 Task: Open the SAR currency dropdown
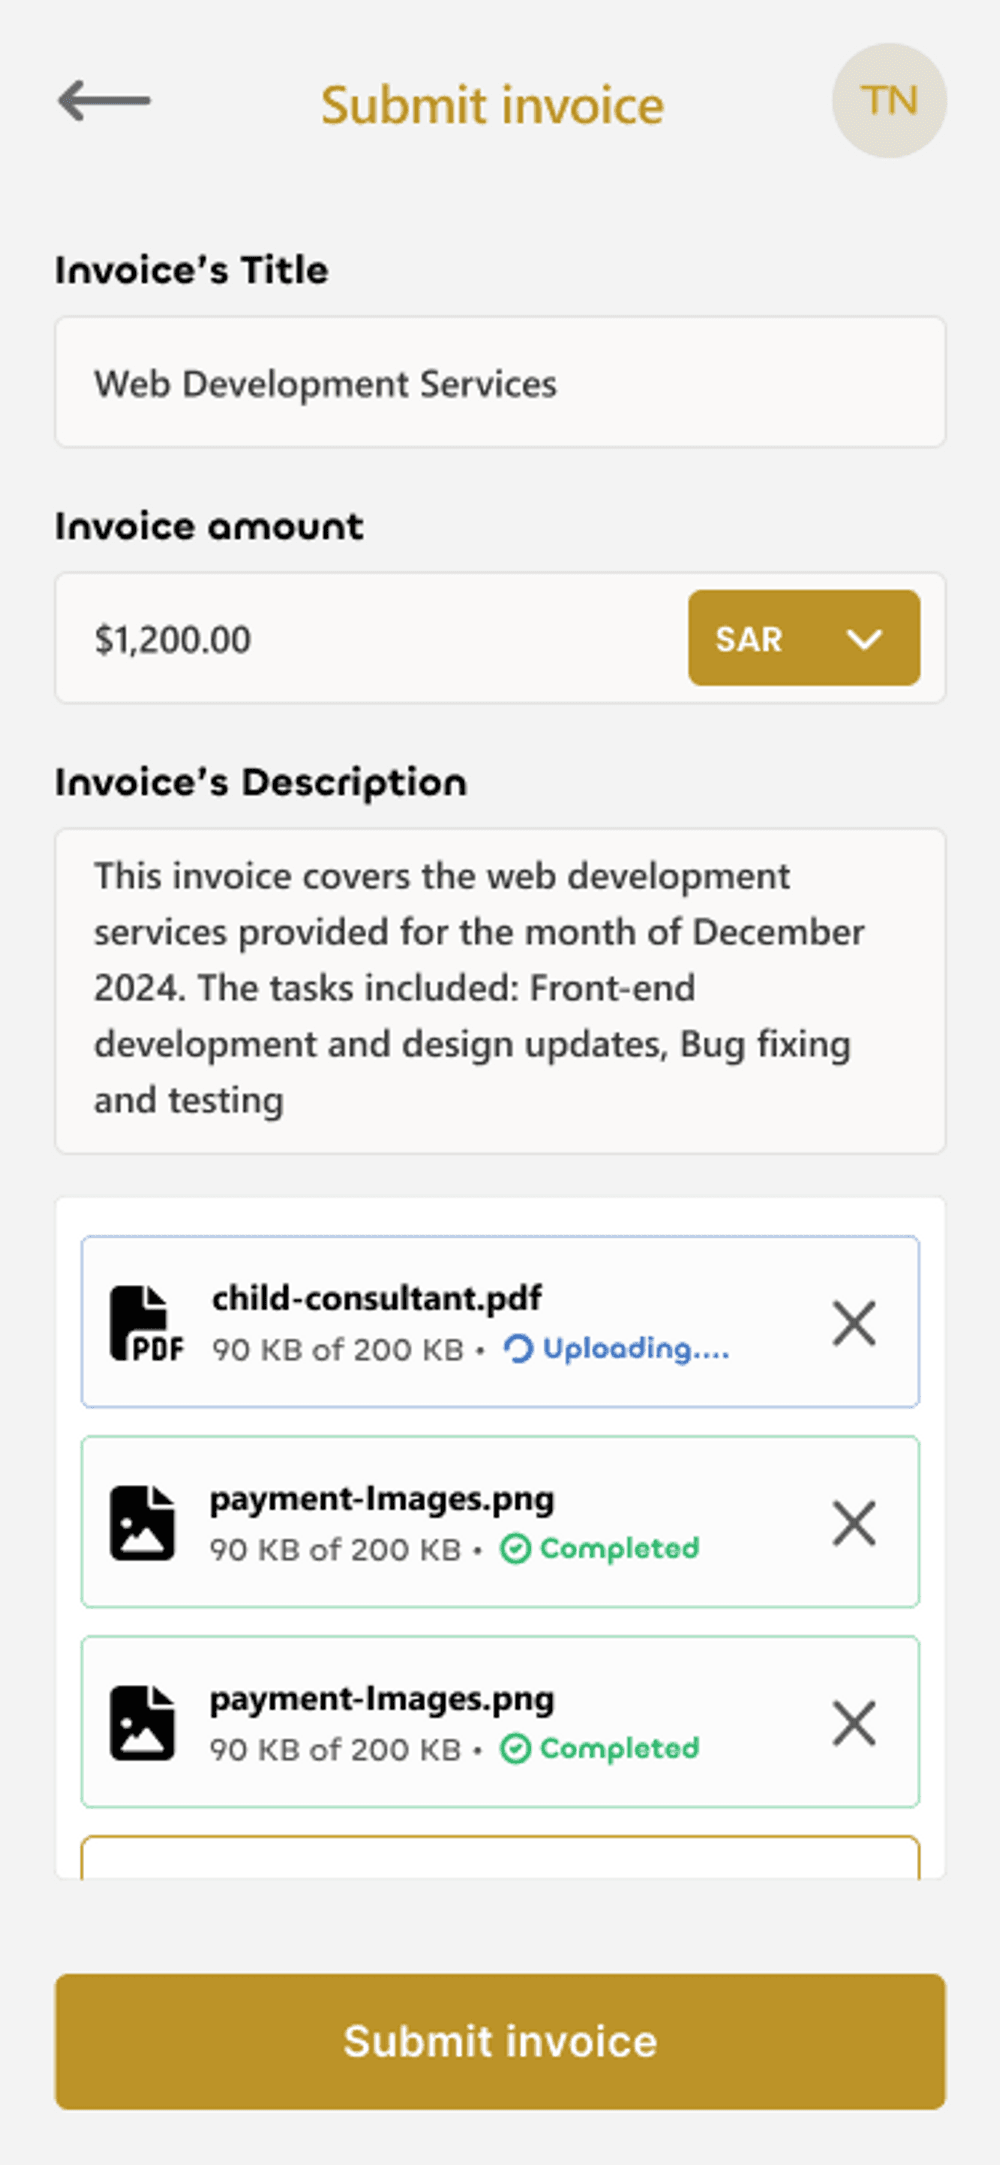click(x=803, y=638)
